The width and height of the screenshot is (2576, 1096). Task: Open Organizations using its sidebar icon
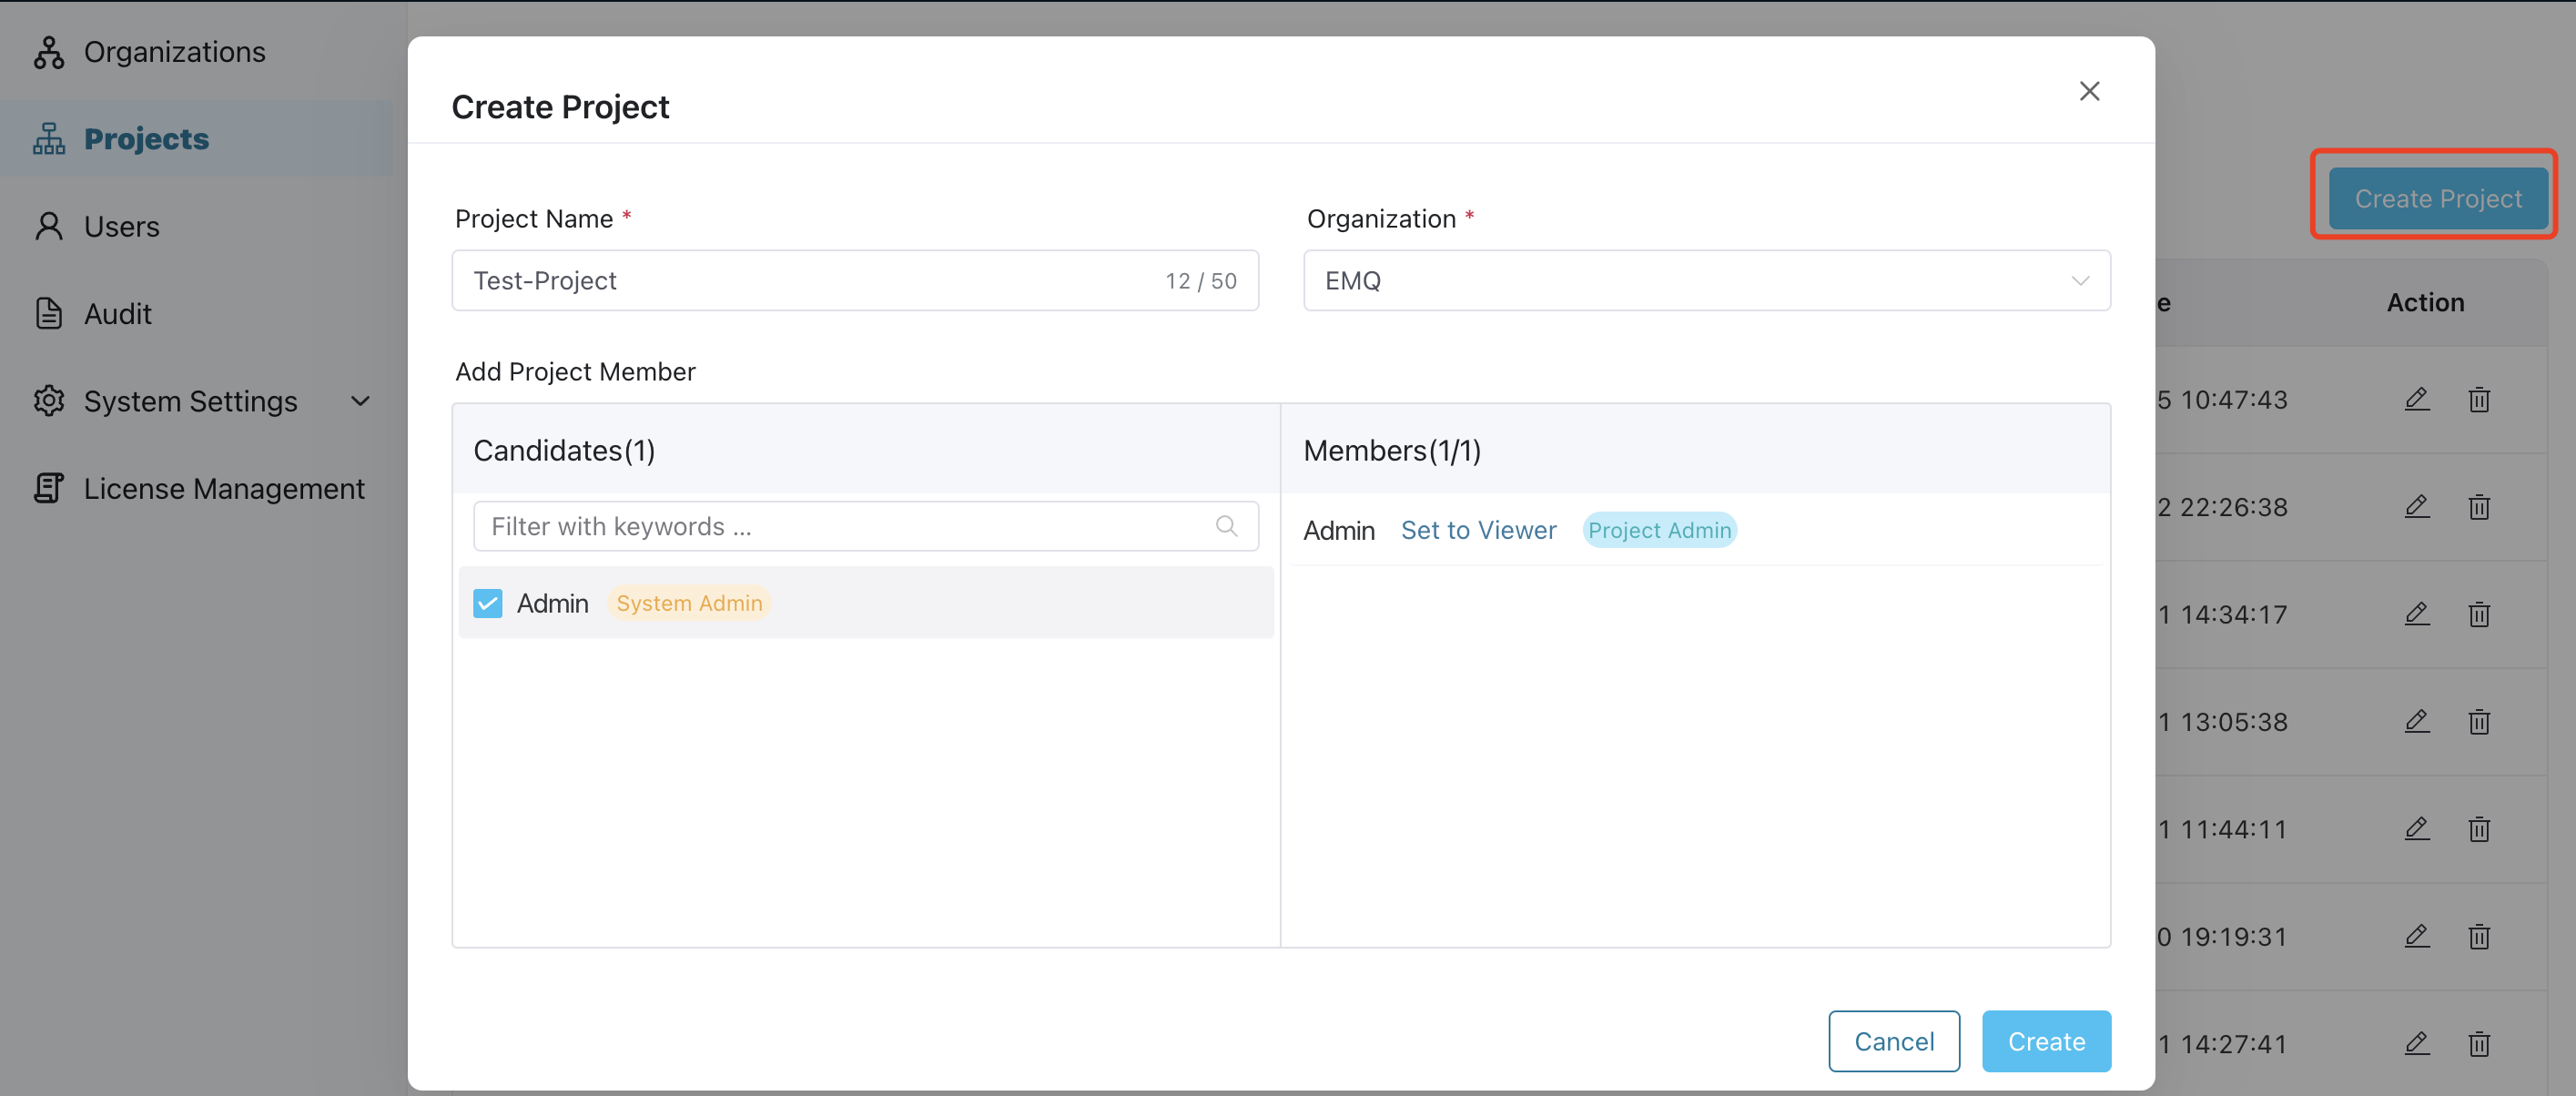click(48, 51)
